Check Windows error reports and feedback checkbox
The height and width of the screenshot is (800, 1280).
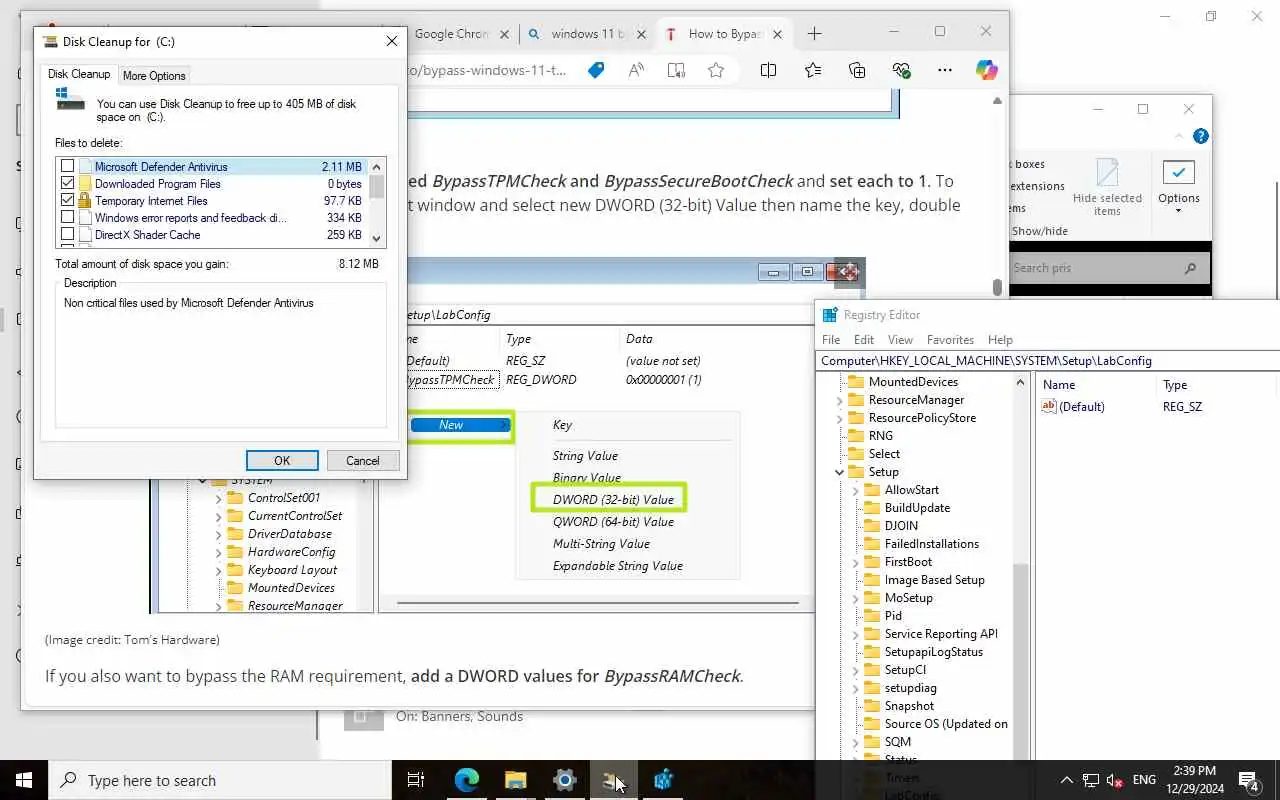[x=67, y=218]
